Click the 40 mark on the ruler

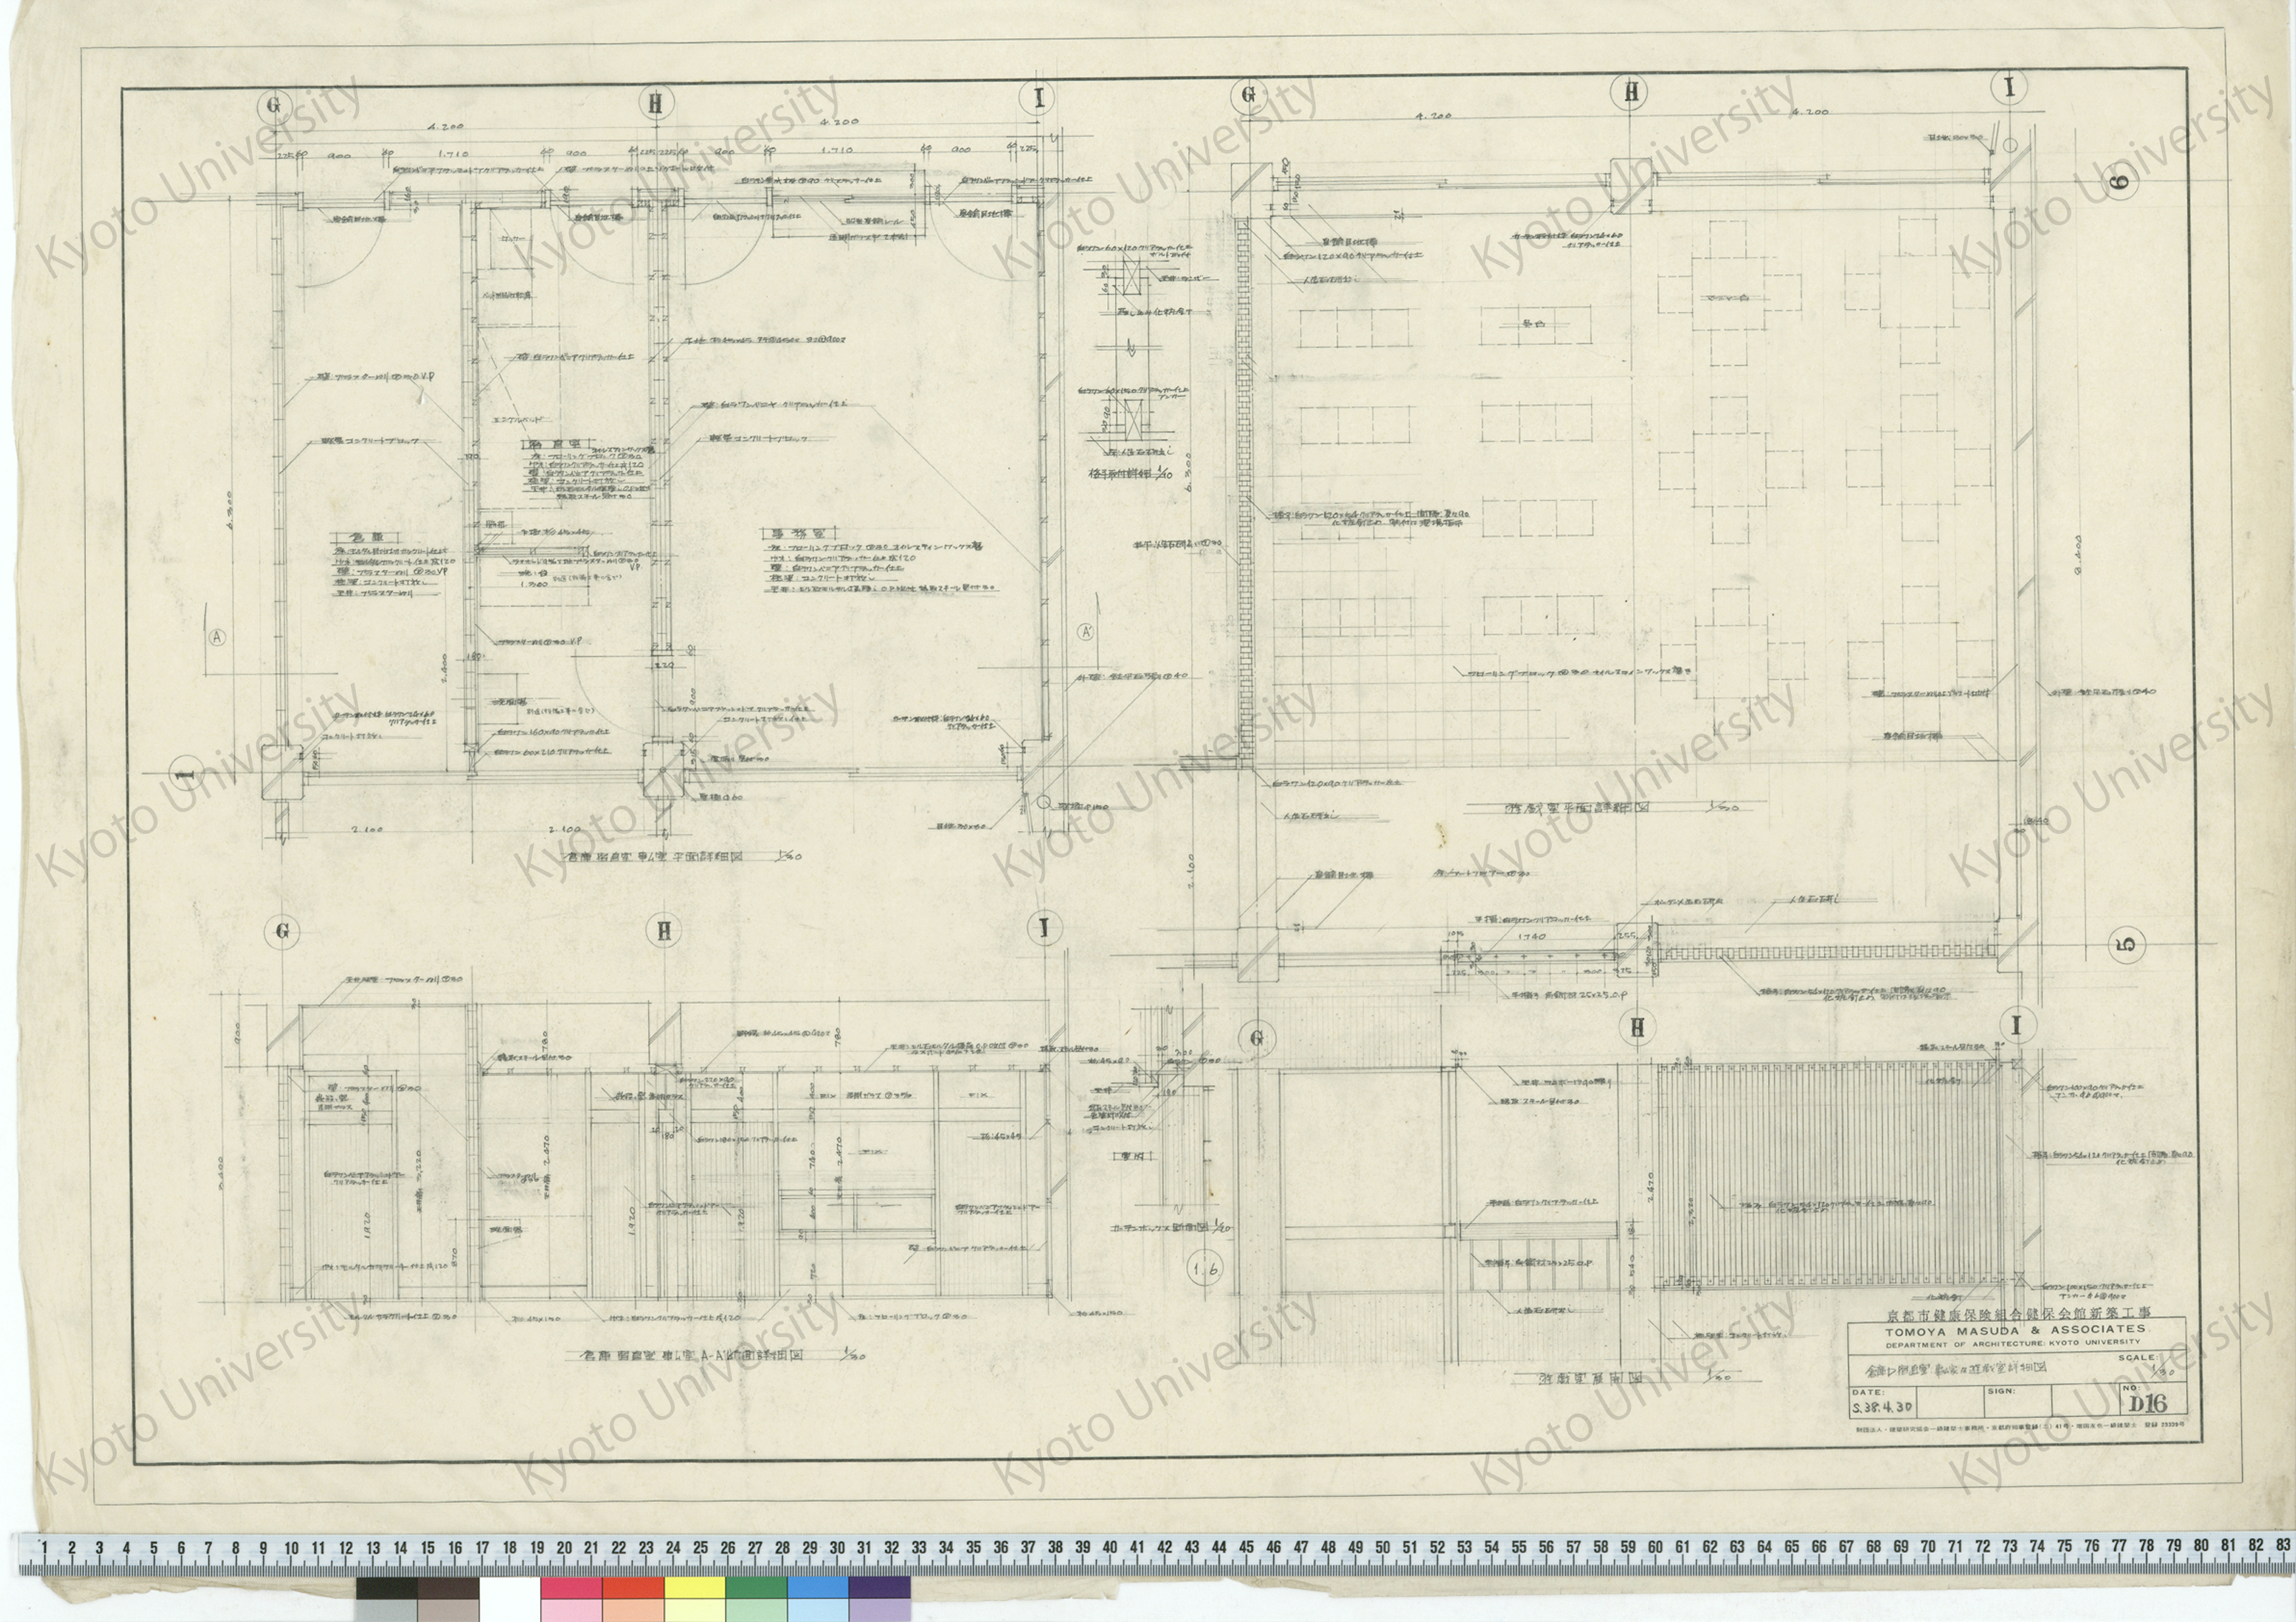coord(1109,1546)
